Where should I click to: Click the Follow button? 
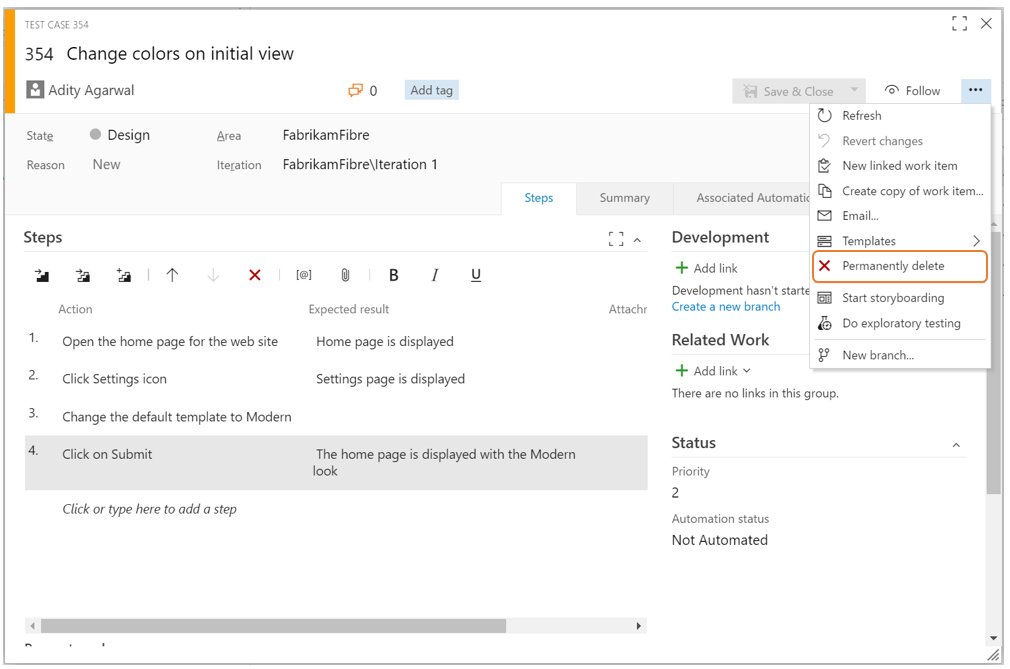click(912, 91)
